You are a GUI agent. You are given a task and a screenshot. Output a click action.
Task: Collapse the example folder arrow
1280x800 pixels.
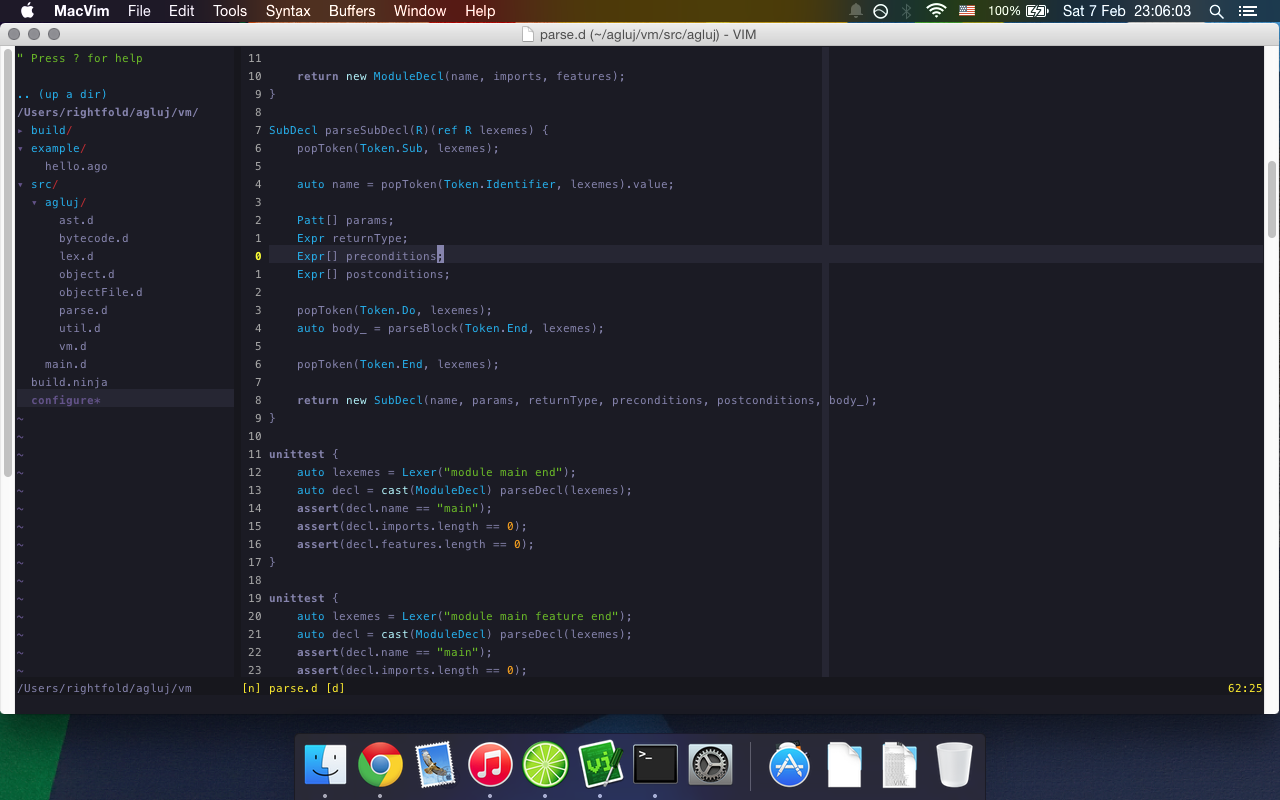[x=20, y=148]
